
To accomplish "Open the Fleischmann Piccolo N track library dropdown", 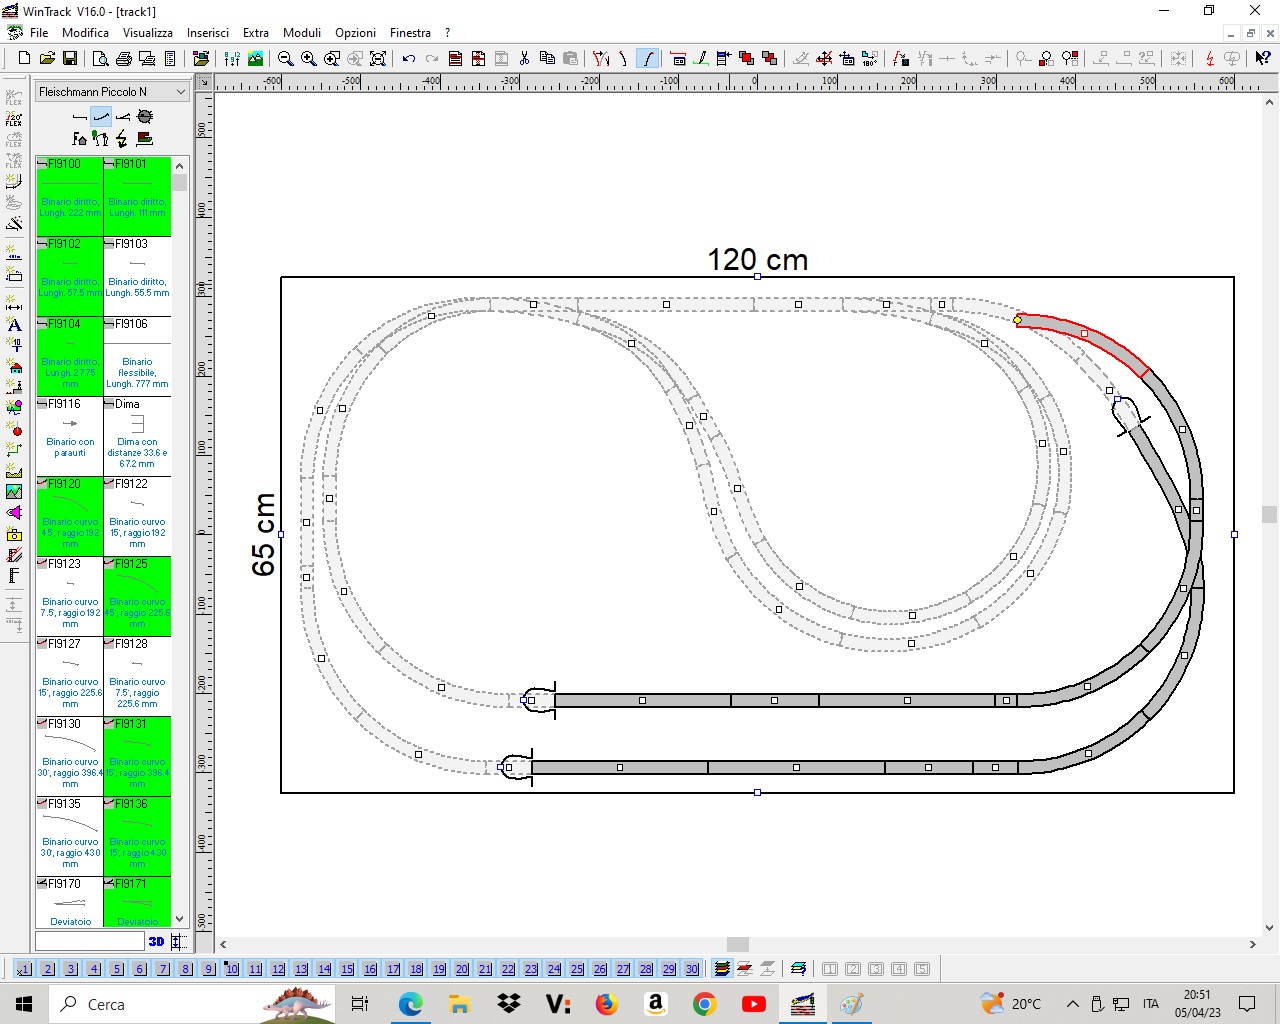I will (112, 92).
